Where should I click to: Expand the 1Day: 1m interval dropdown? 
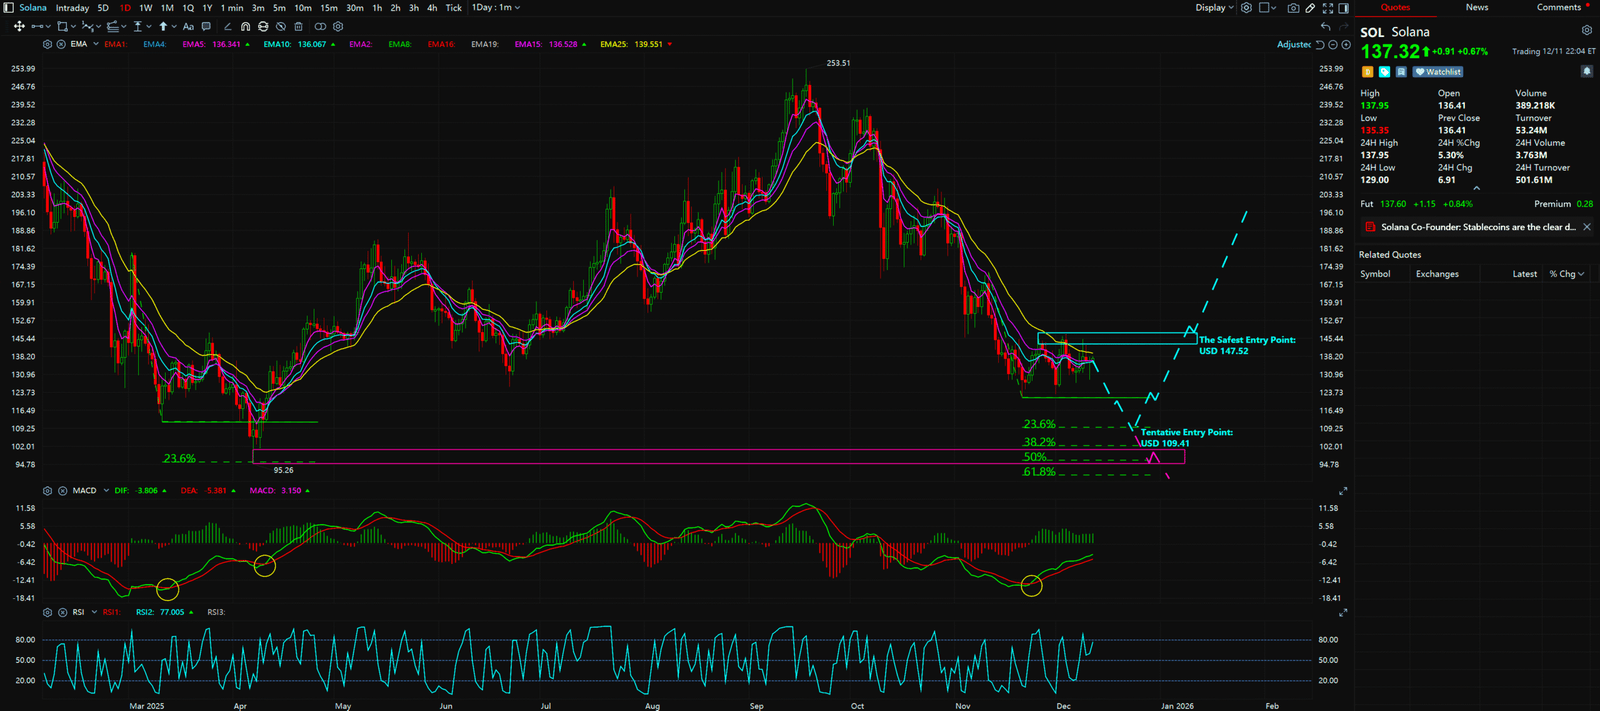pyautogui.click(x=496, y=8)
